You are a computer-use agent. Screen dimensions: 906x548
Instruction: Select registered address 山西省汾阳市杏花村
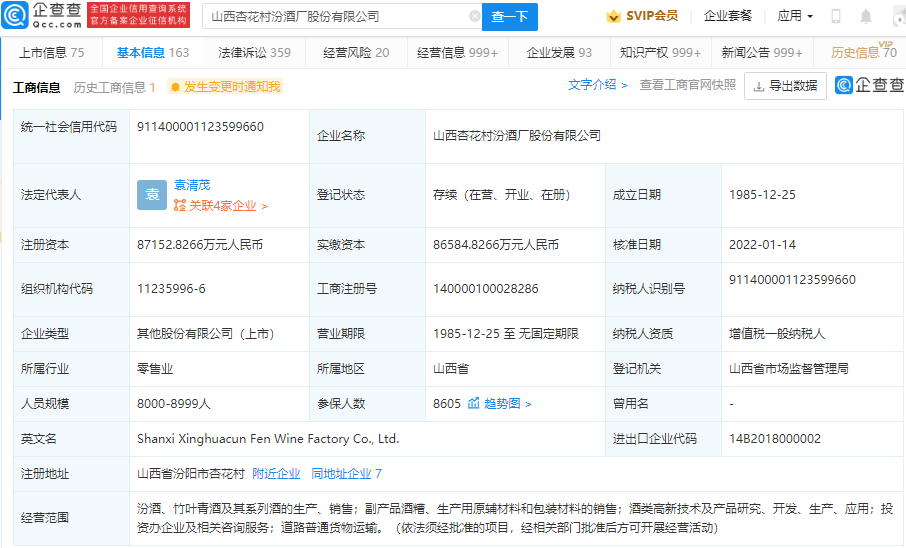click(x=191, y=474)
